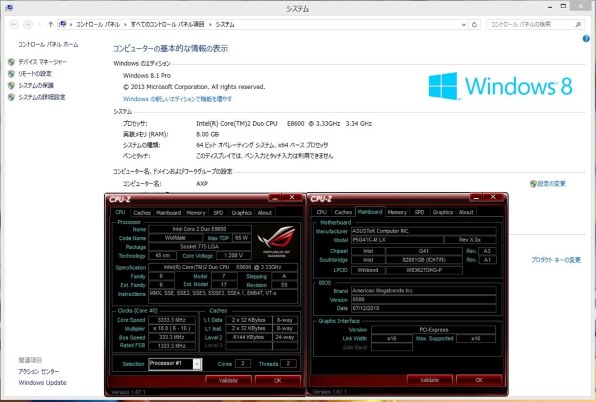This screenshot has width=596, height=402.
Task: Open Windows Update link
Action: [43, 383]
